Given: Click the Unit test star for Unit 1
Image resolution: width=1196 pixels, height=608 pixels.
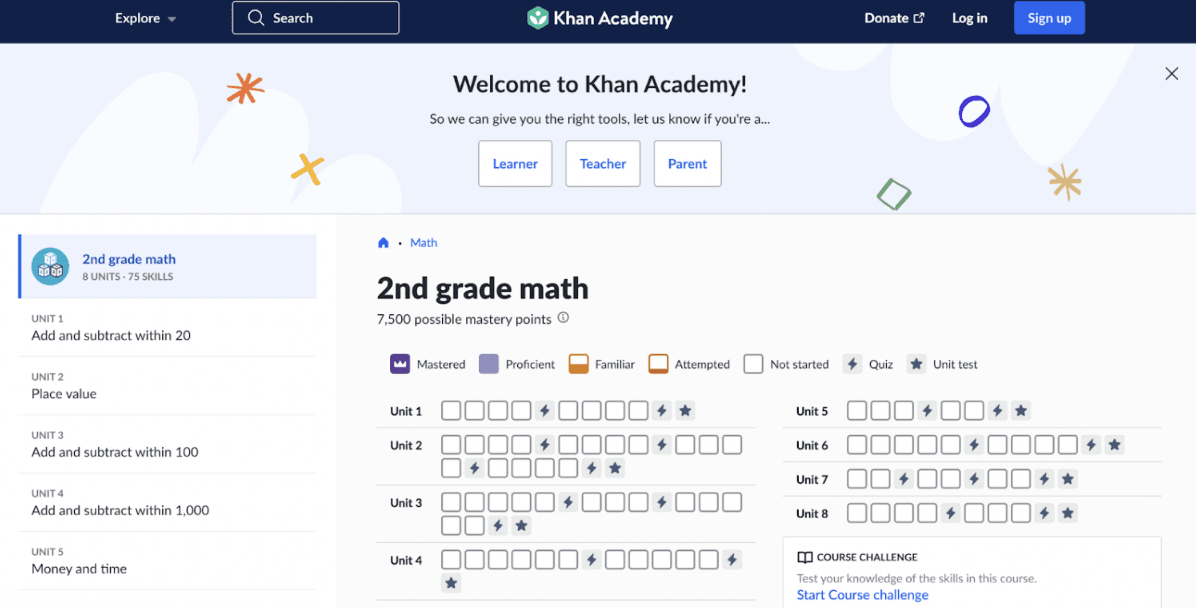Looking at the screenshot, I should (685, 410).
